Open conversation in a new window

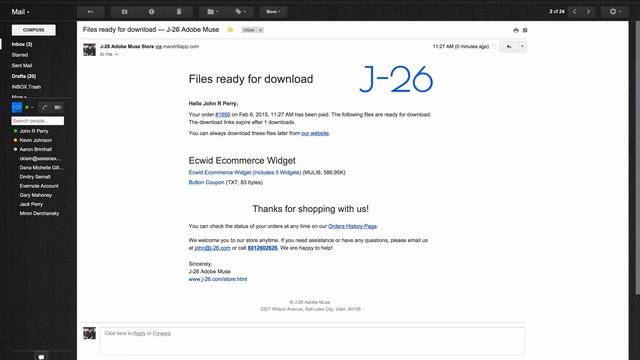(x=525, y=30)
